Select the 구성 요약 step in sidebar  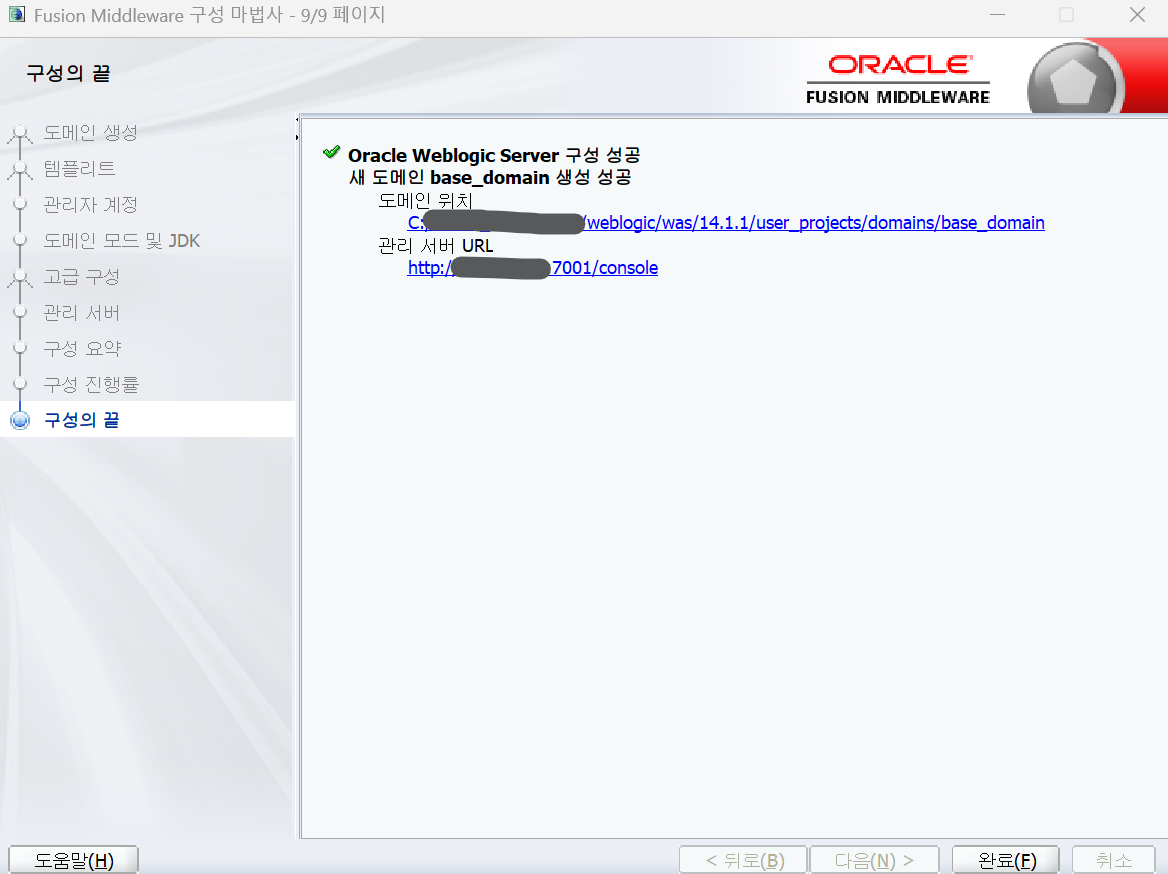tap(82, 348)
